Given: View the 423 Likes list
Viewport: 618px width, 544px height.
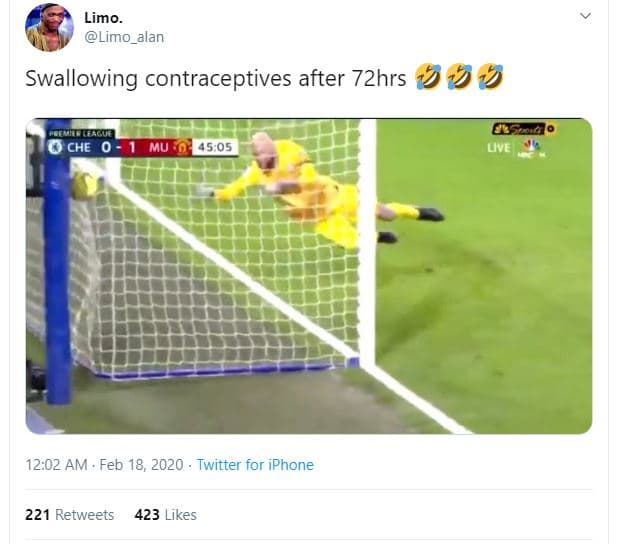Looking at the screenshot, I should tap(166, 515).
